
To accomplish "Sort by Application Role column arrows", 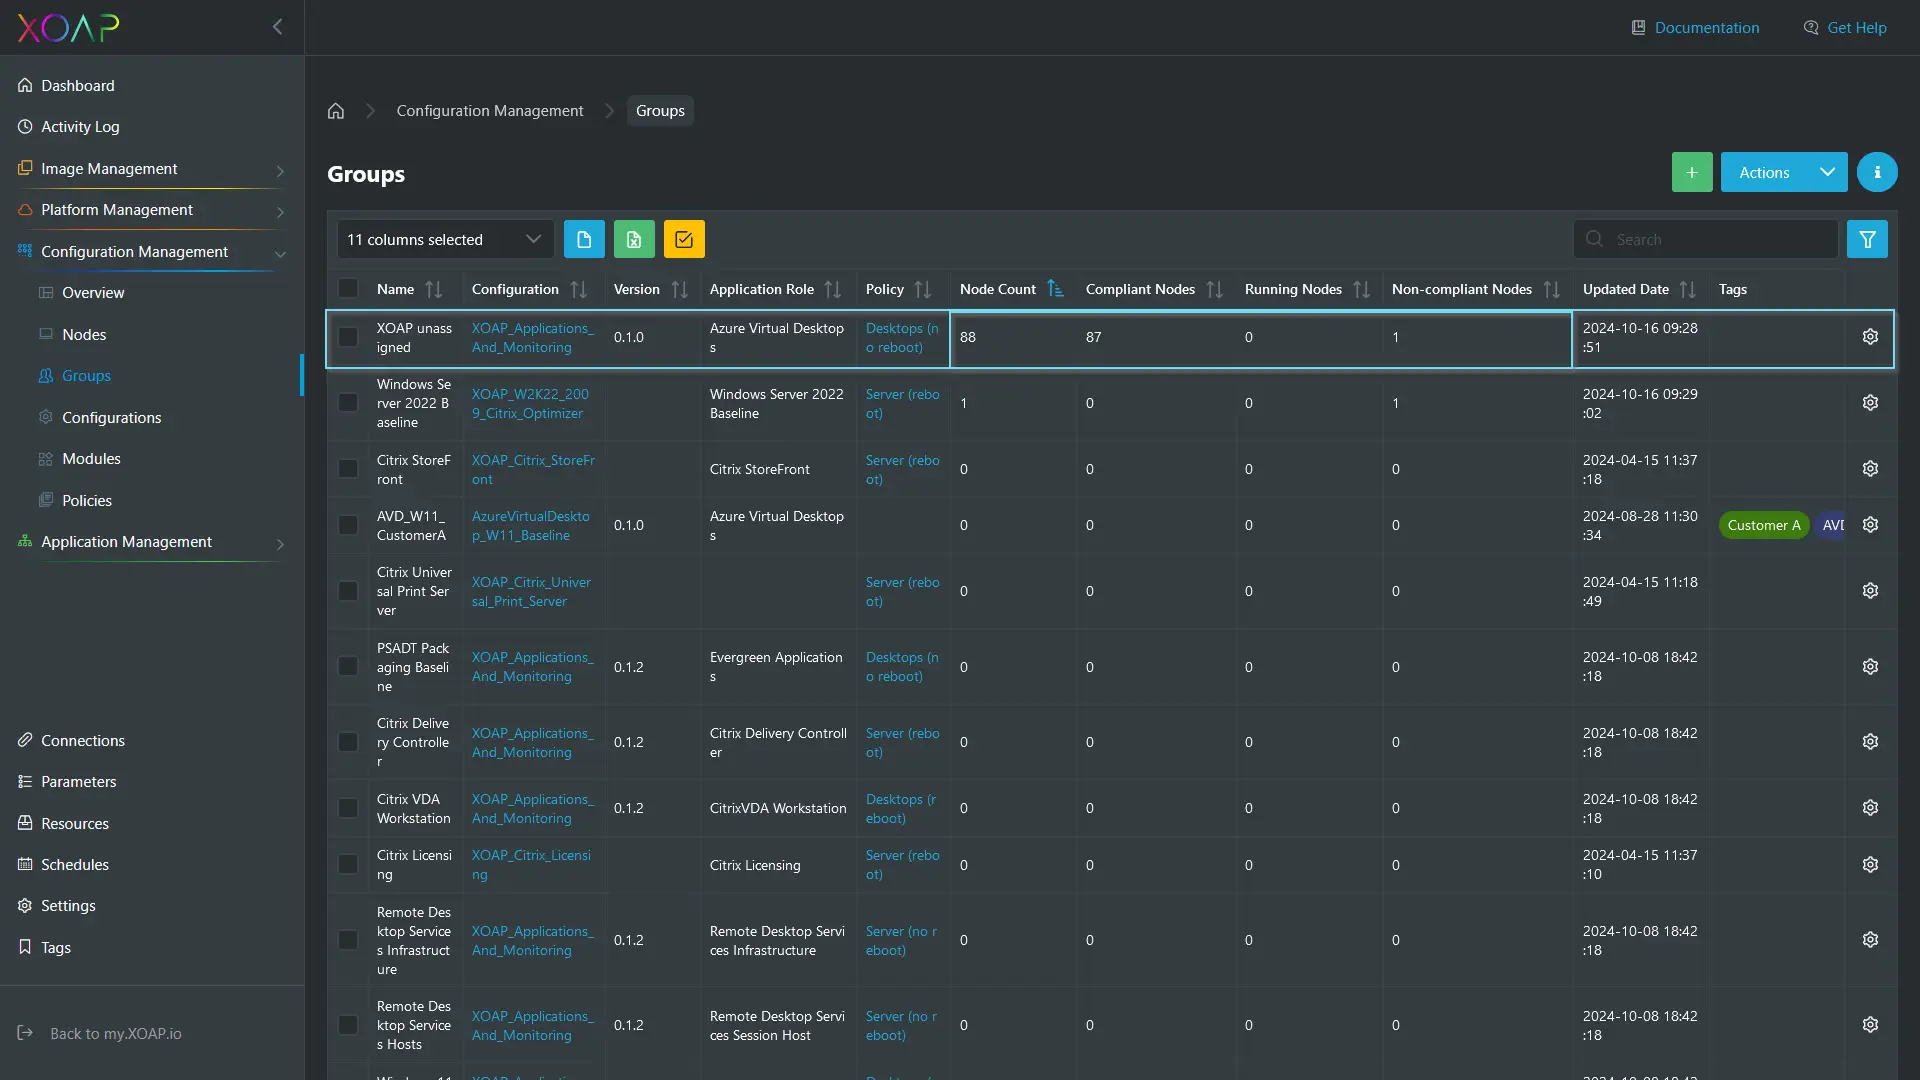I will (x=832, y=289).
